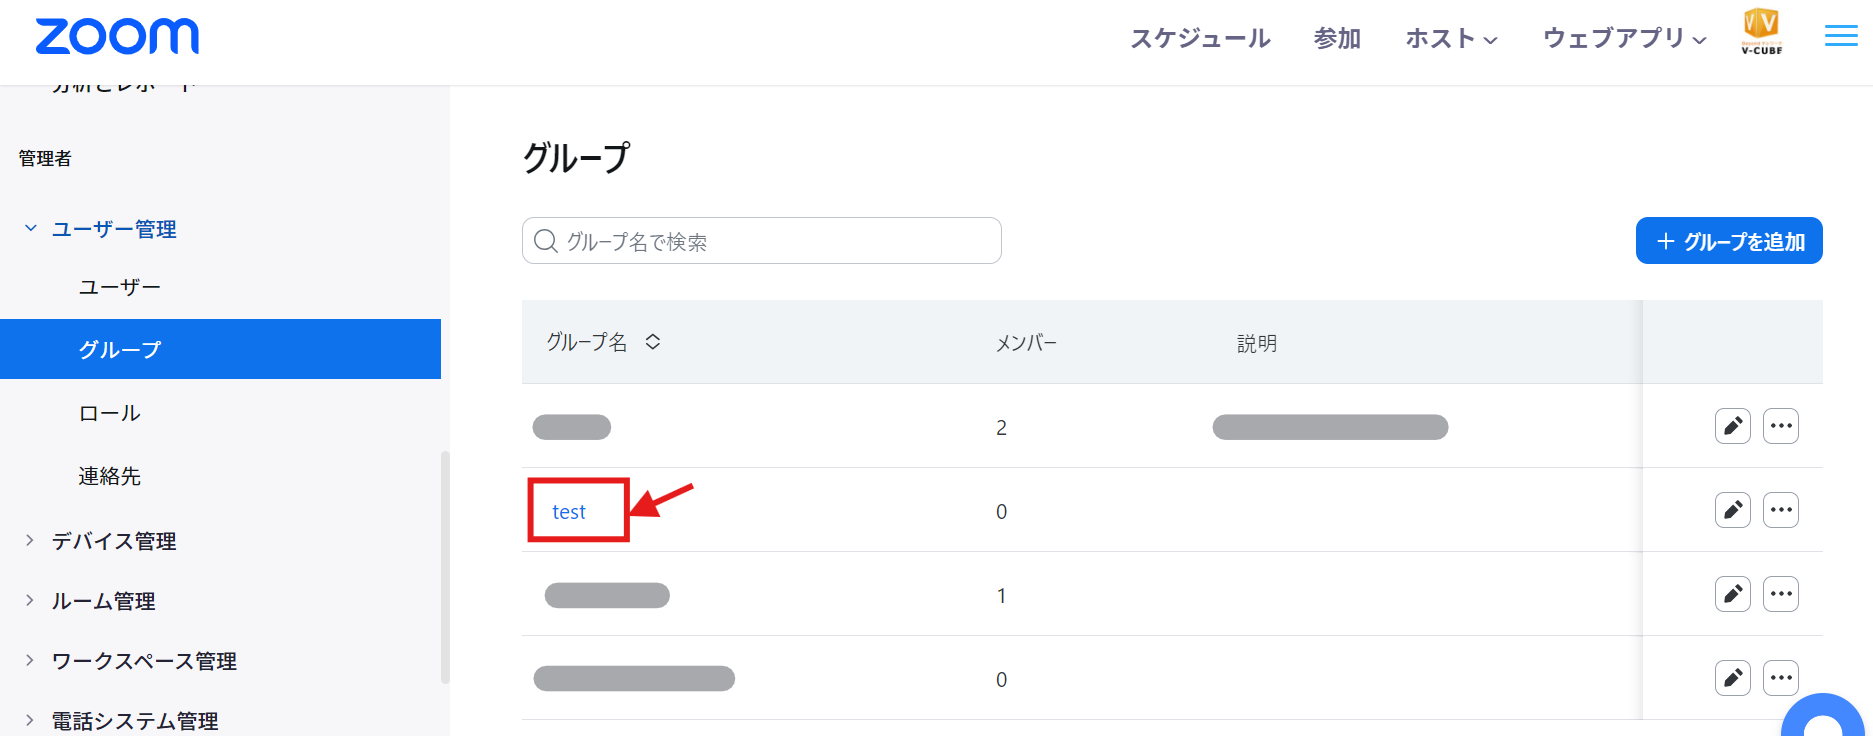Image resolution: width=1873 pixels, height=736 pixels.
Task: Click the pencil icon on the first group row
Action: [x=1732, y=426]
